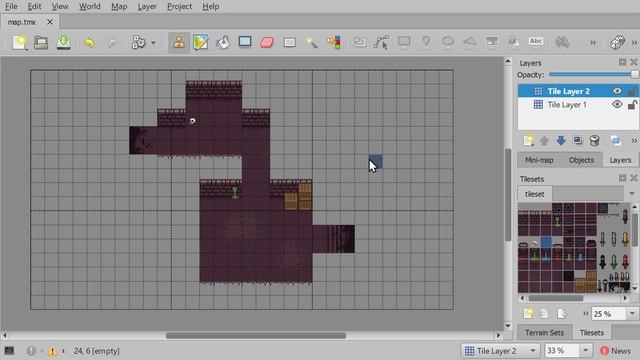Open the Edit menu

pos(34,7)
